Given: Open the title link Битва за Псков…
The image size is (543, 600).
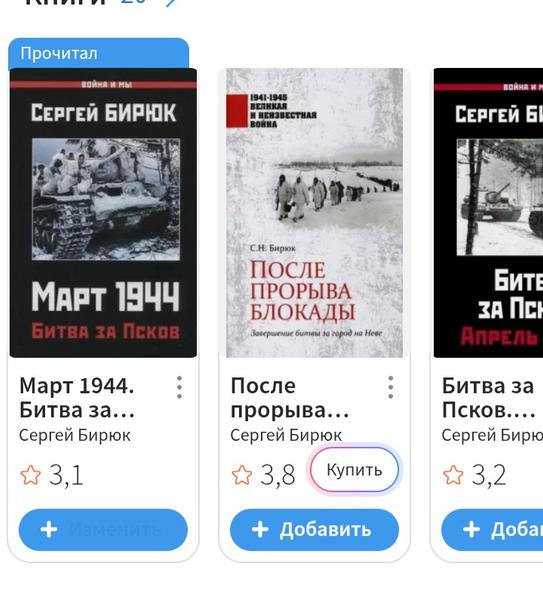Looking at the screenshot, I should coord(489,398).
